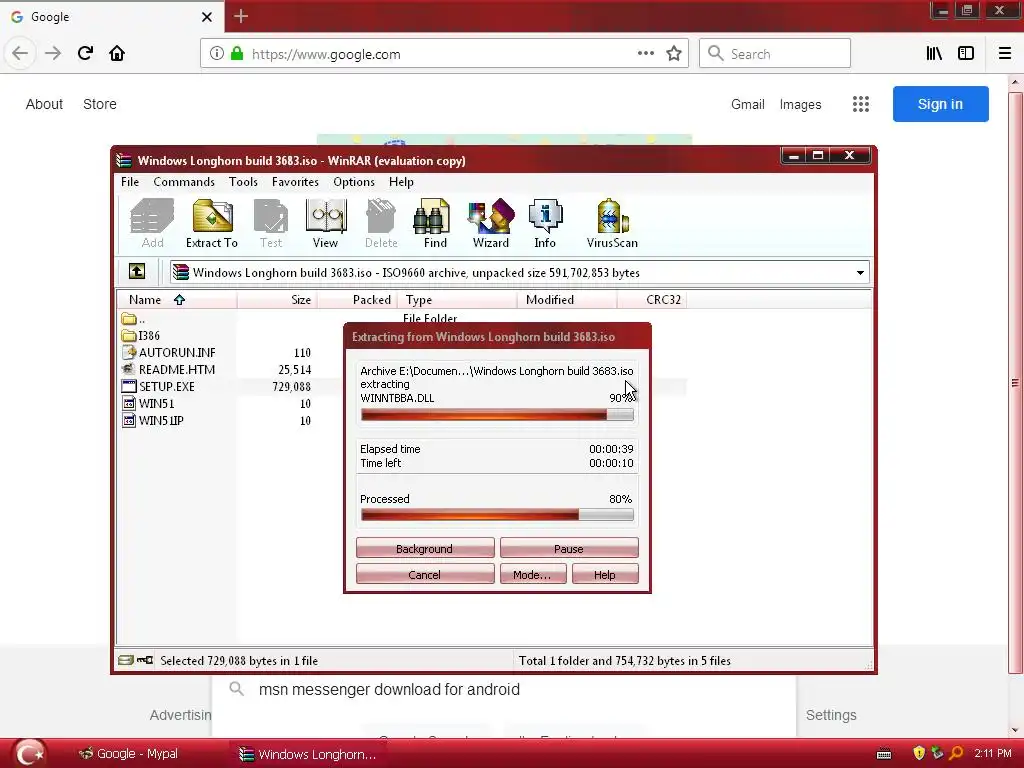The image size is (1024, 768).
Task: Click the Processed total progress bar
Action: (x=497, y=515)
